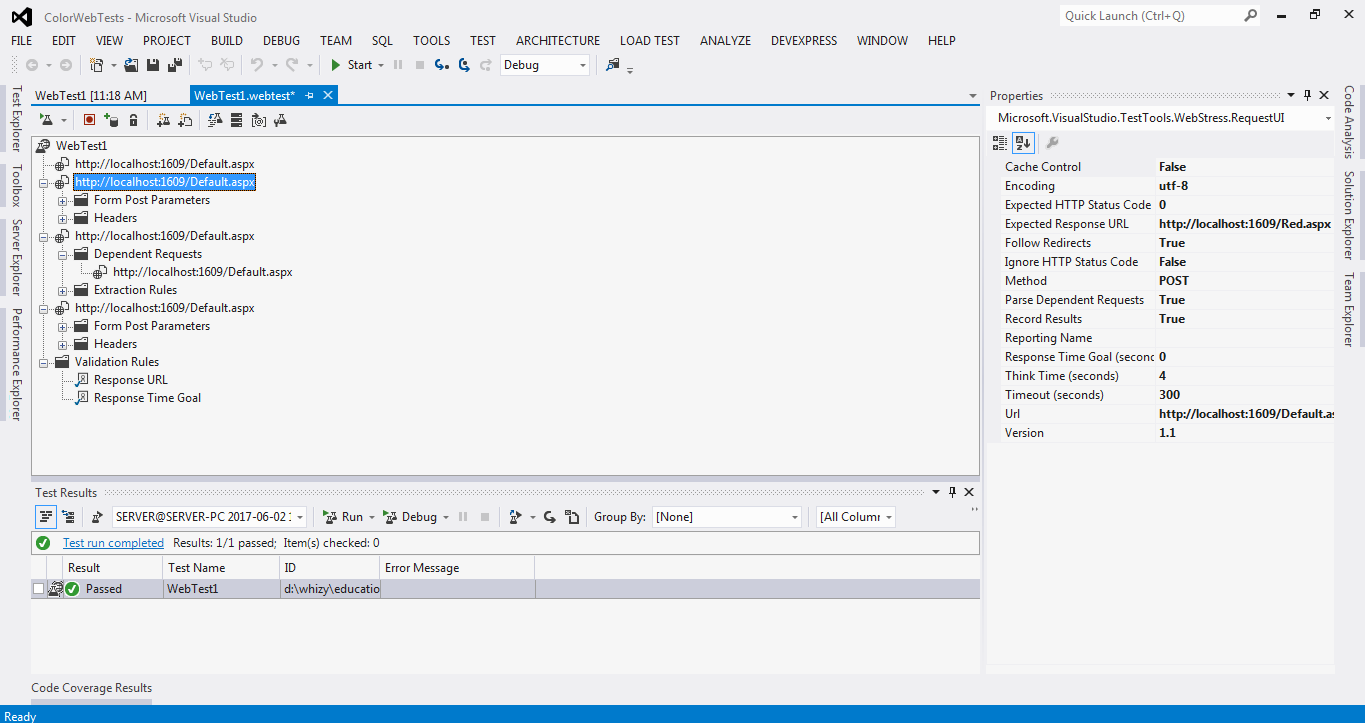The image size is (1365, 723).
Task: Click the Step Over icon in debug toolbar
Action: point(463,65)
